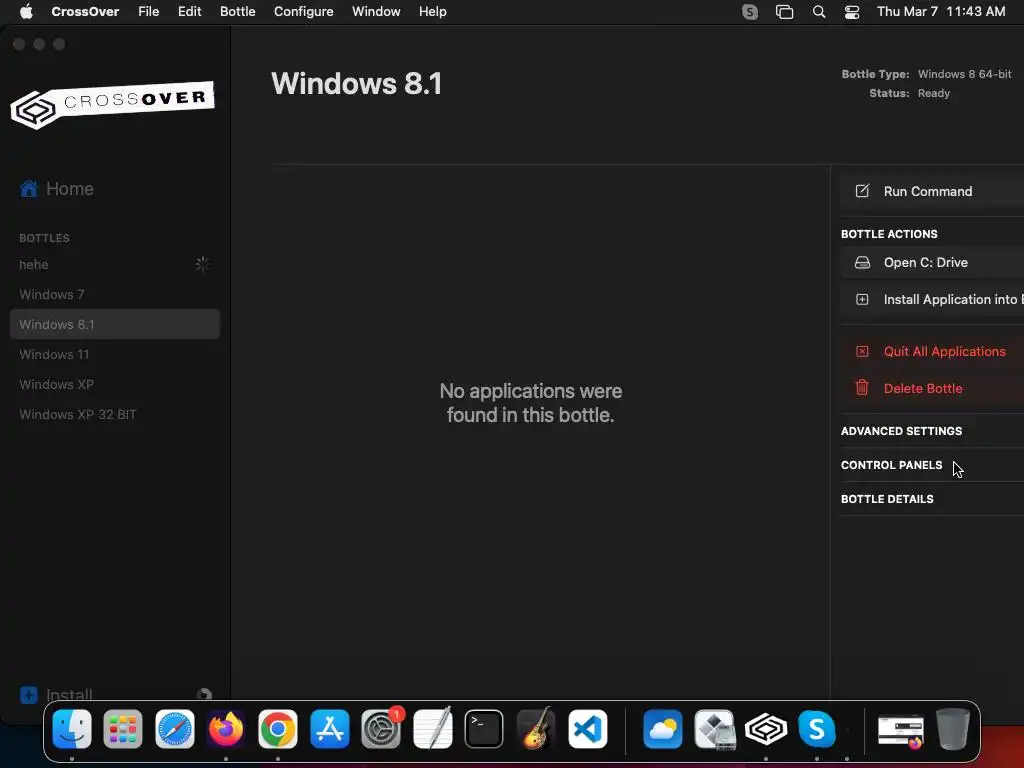Delete Bottle using the red option
The image size is (1024, 768).
point(932,389)
